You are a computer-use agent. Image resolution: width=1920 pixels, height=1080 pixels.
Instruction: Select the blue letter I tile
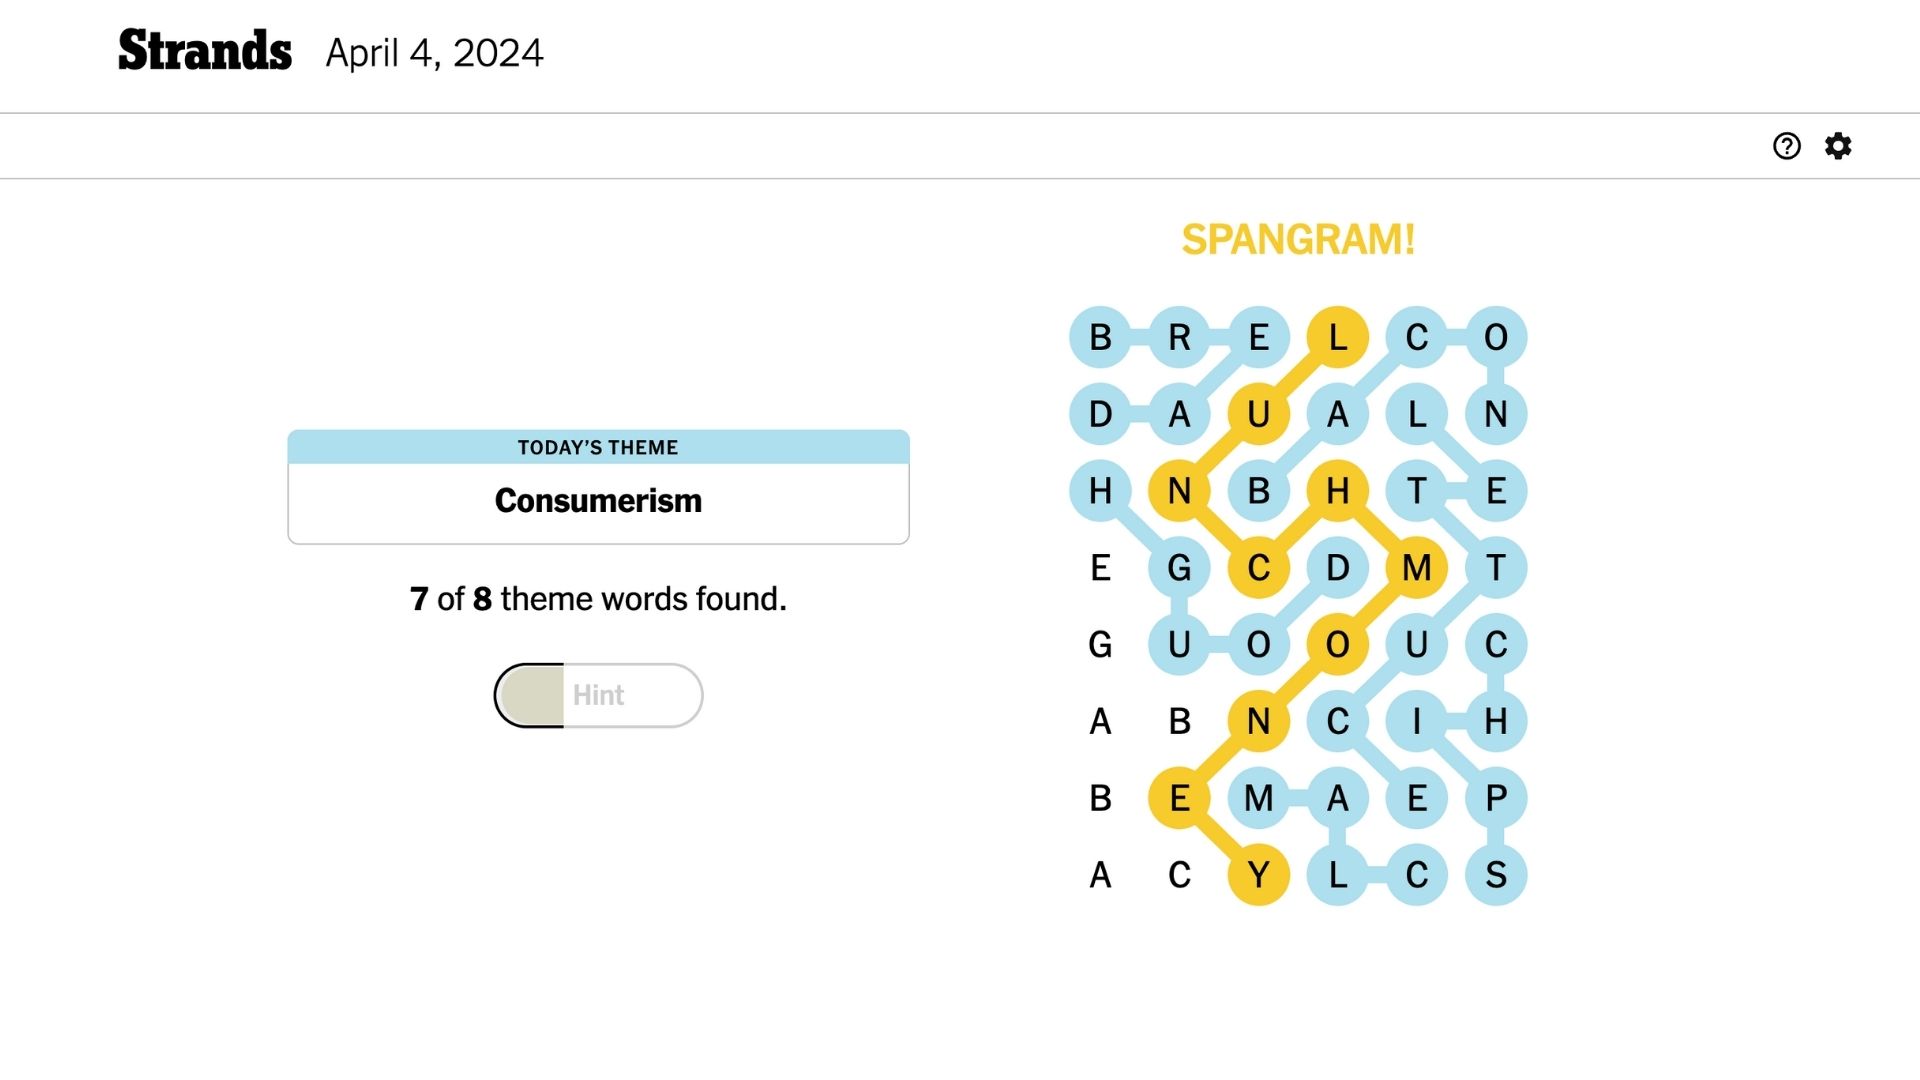pyautogui.click(x=1416, y=721)
